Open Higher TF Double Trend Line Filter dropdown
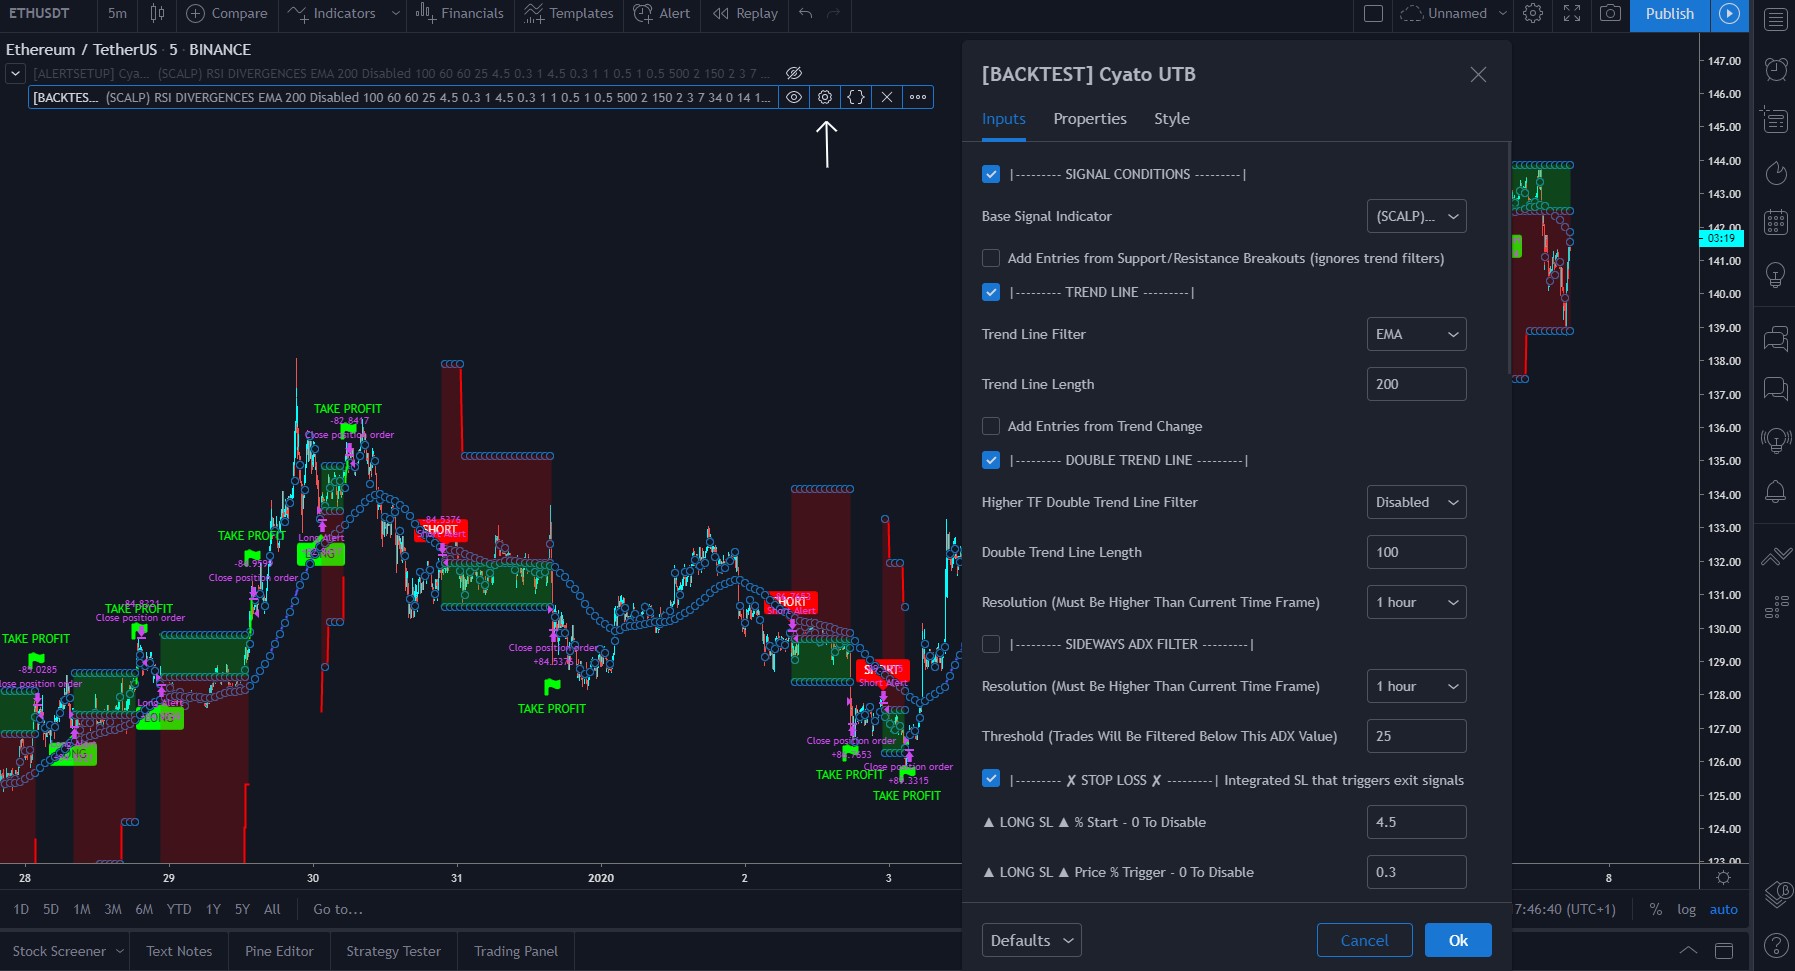This screenshot has width=1795, height=971. (x=1416, y=502)
